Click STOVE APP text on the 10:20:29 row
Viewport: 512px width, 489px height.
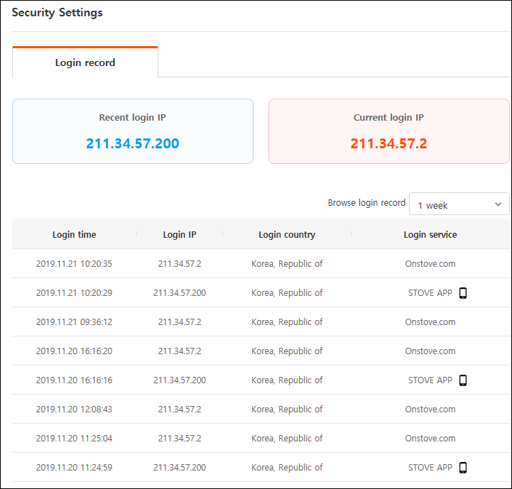click(430, 293)
